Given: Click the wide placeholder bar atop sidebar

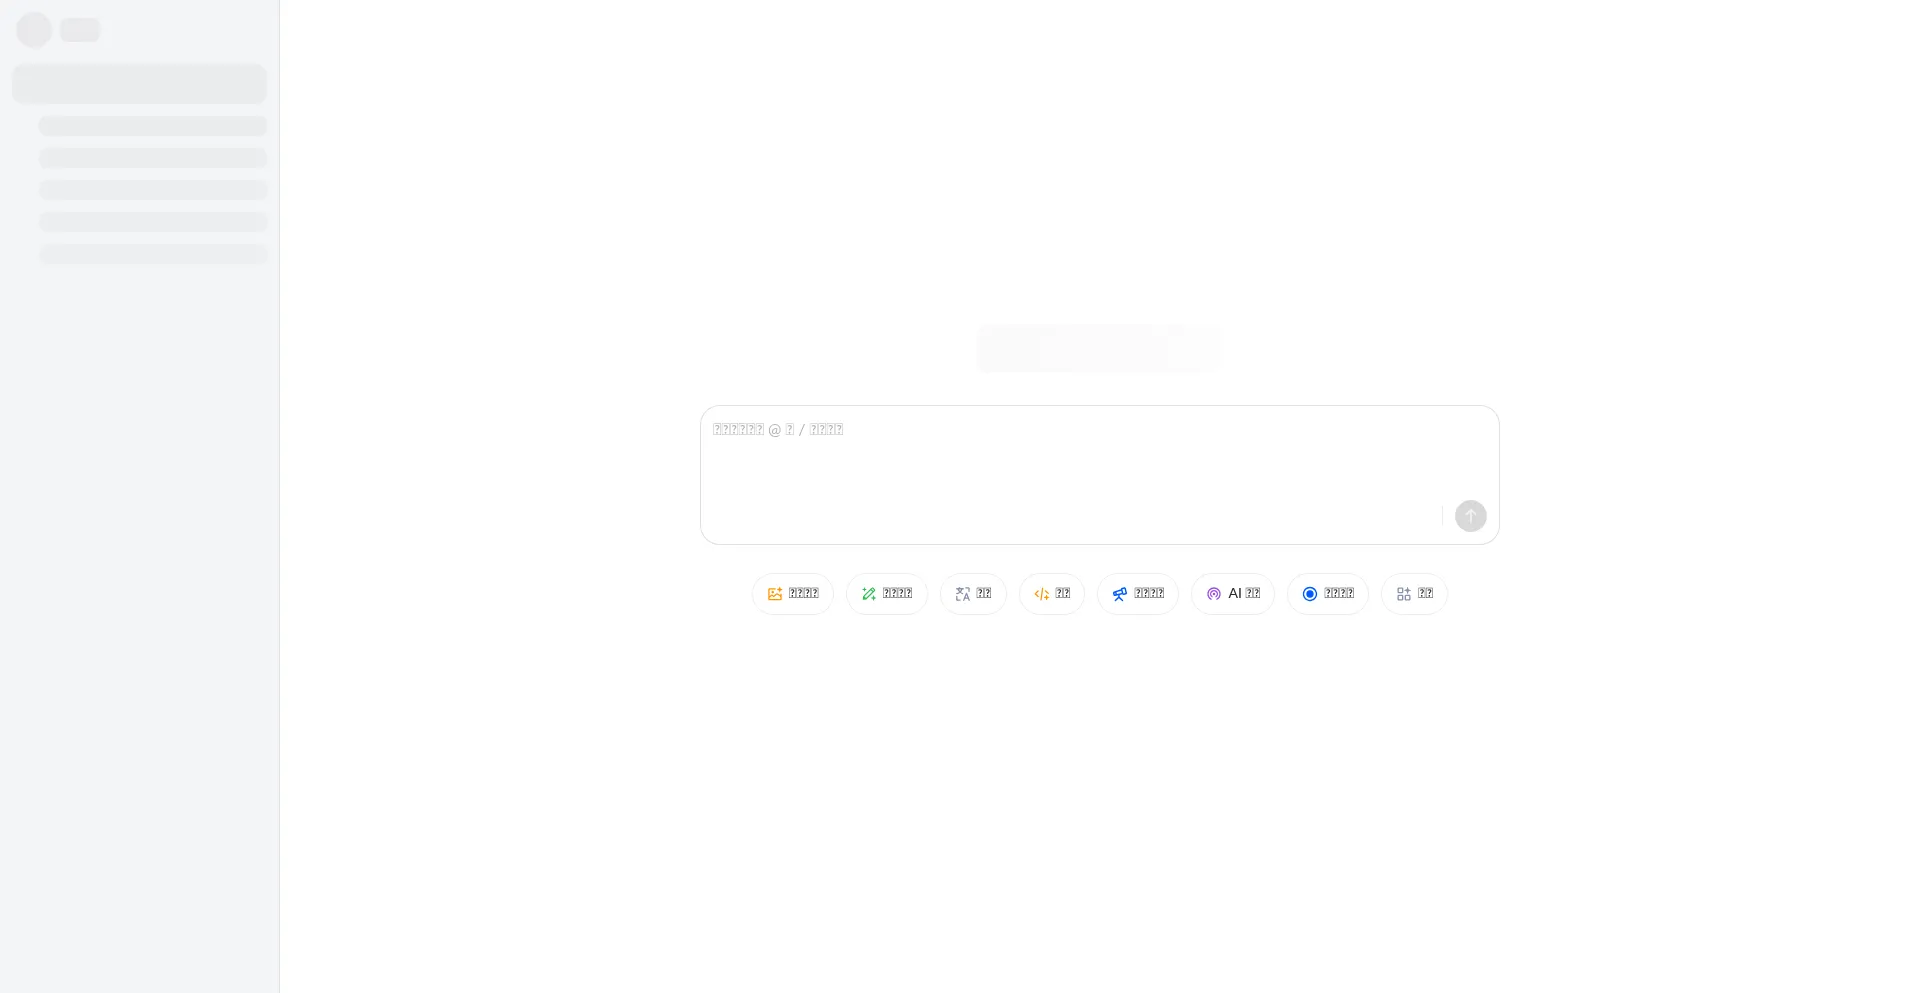Looking at the screenshot, I should (x=139, y=84).
